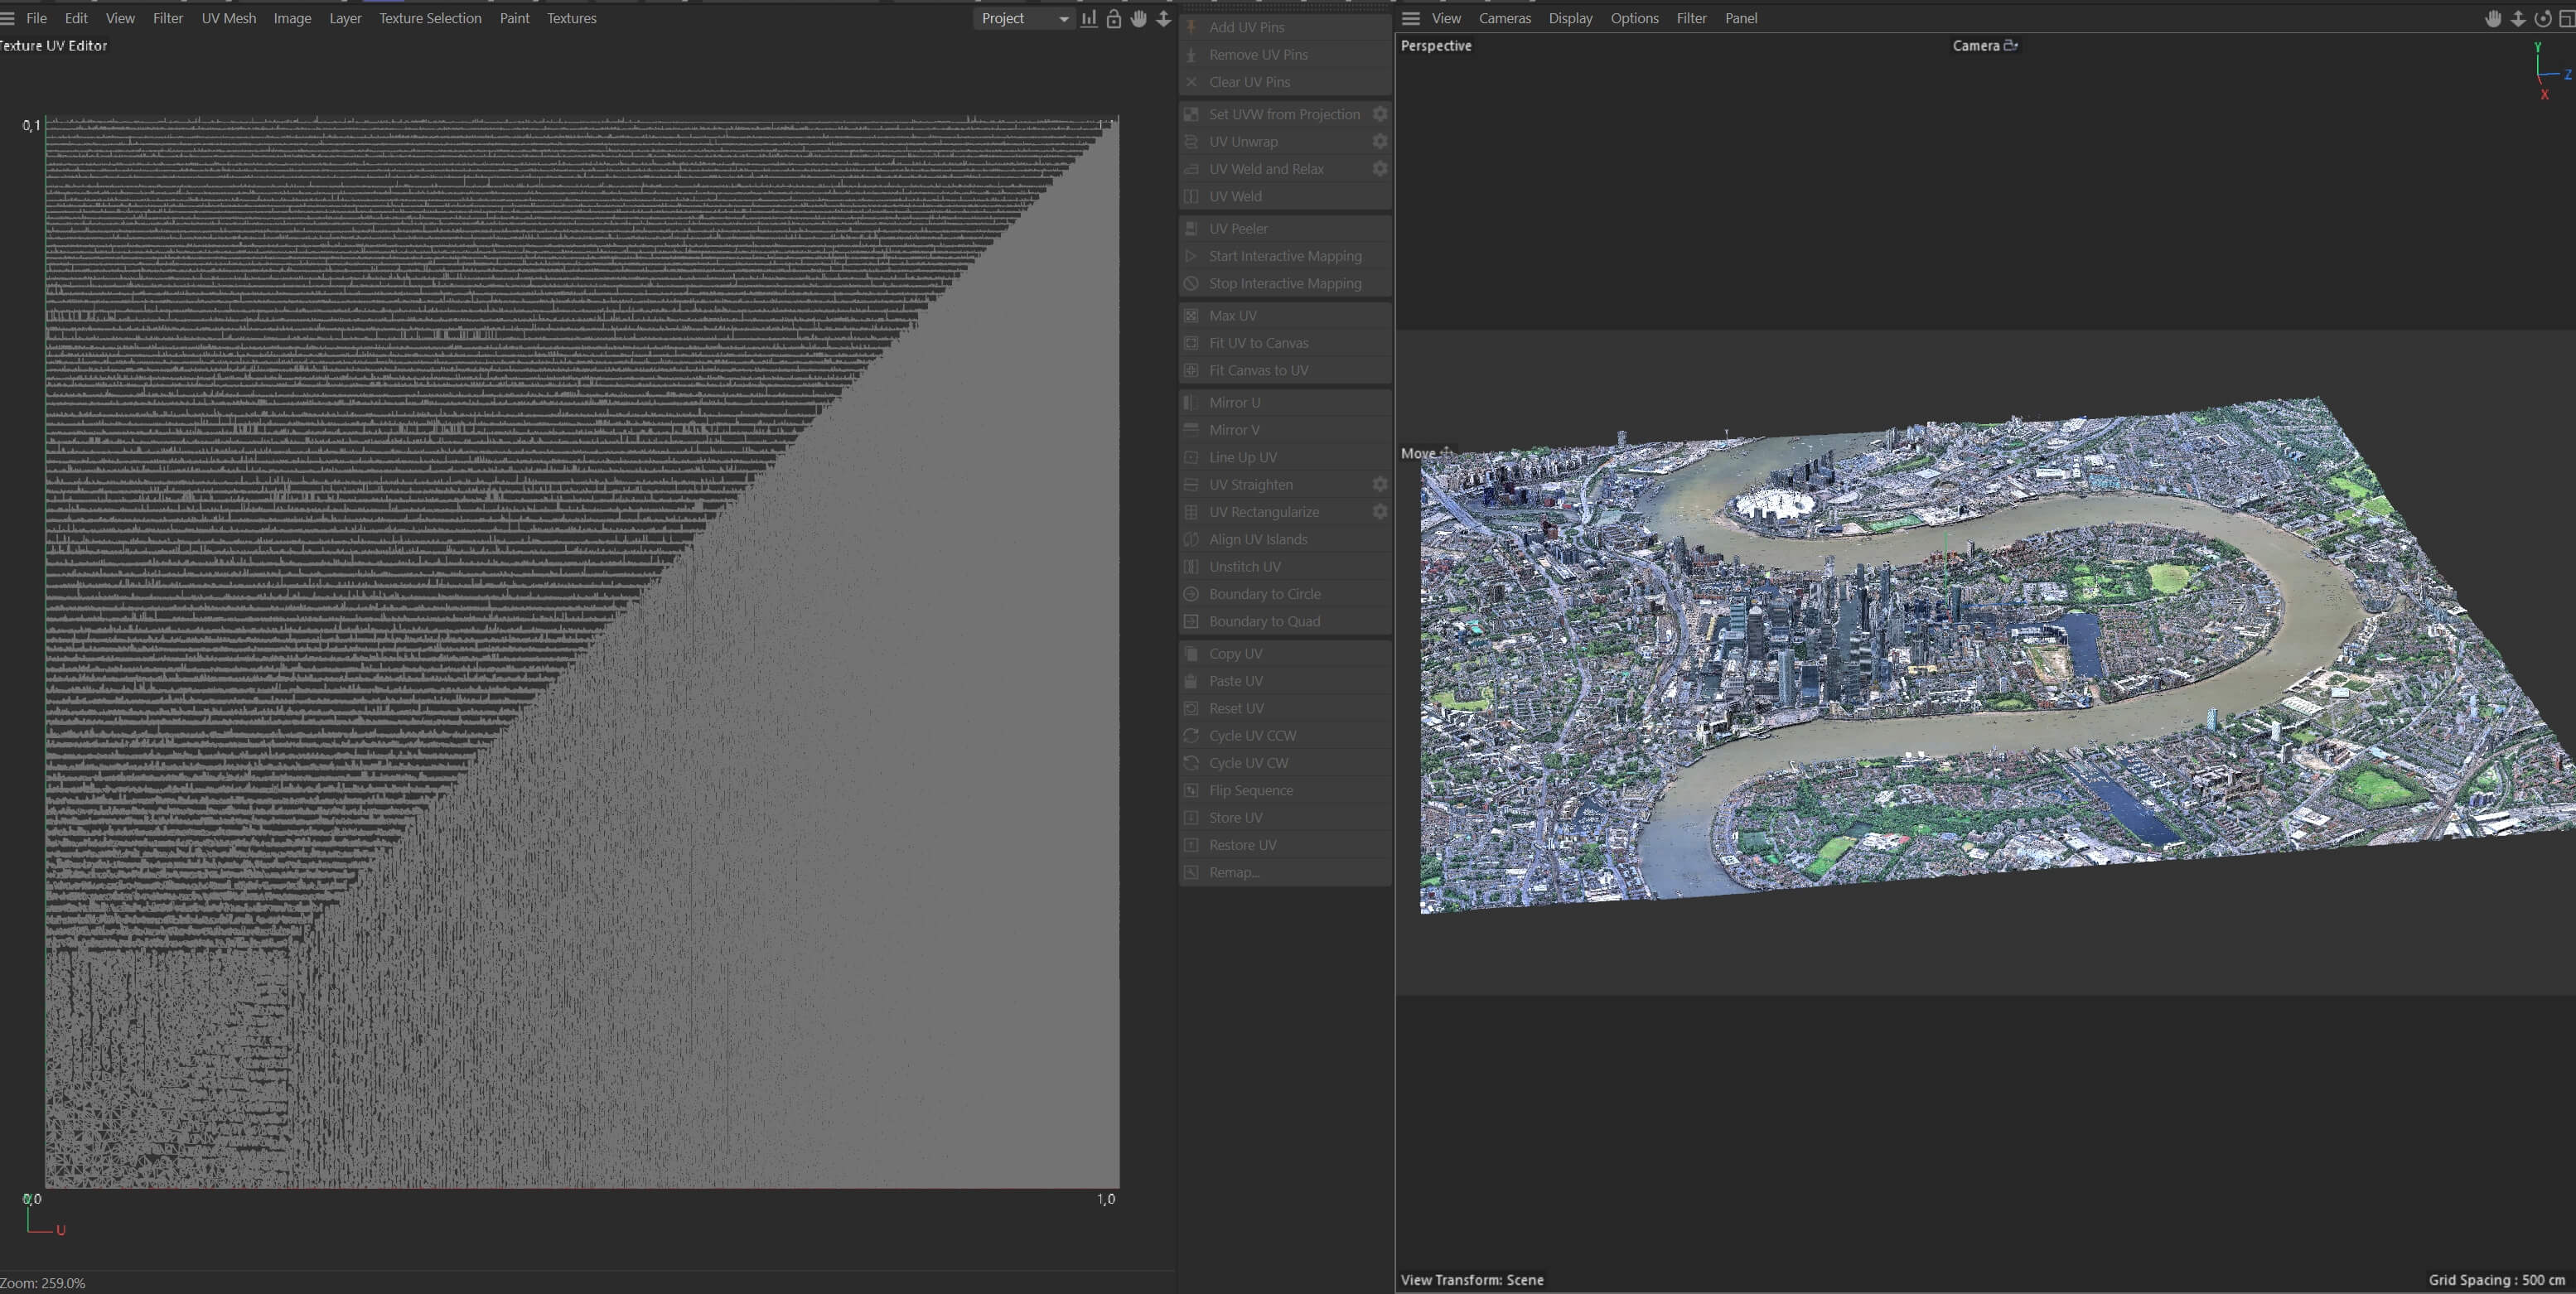The width and height of the screenshot is (2576, 1294).
Task: Click the Mirror V icon
Action: (1191, 429)
